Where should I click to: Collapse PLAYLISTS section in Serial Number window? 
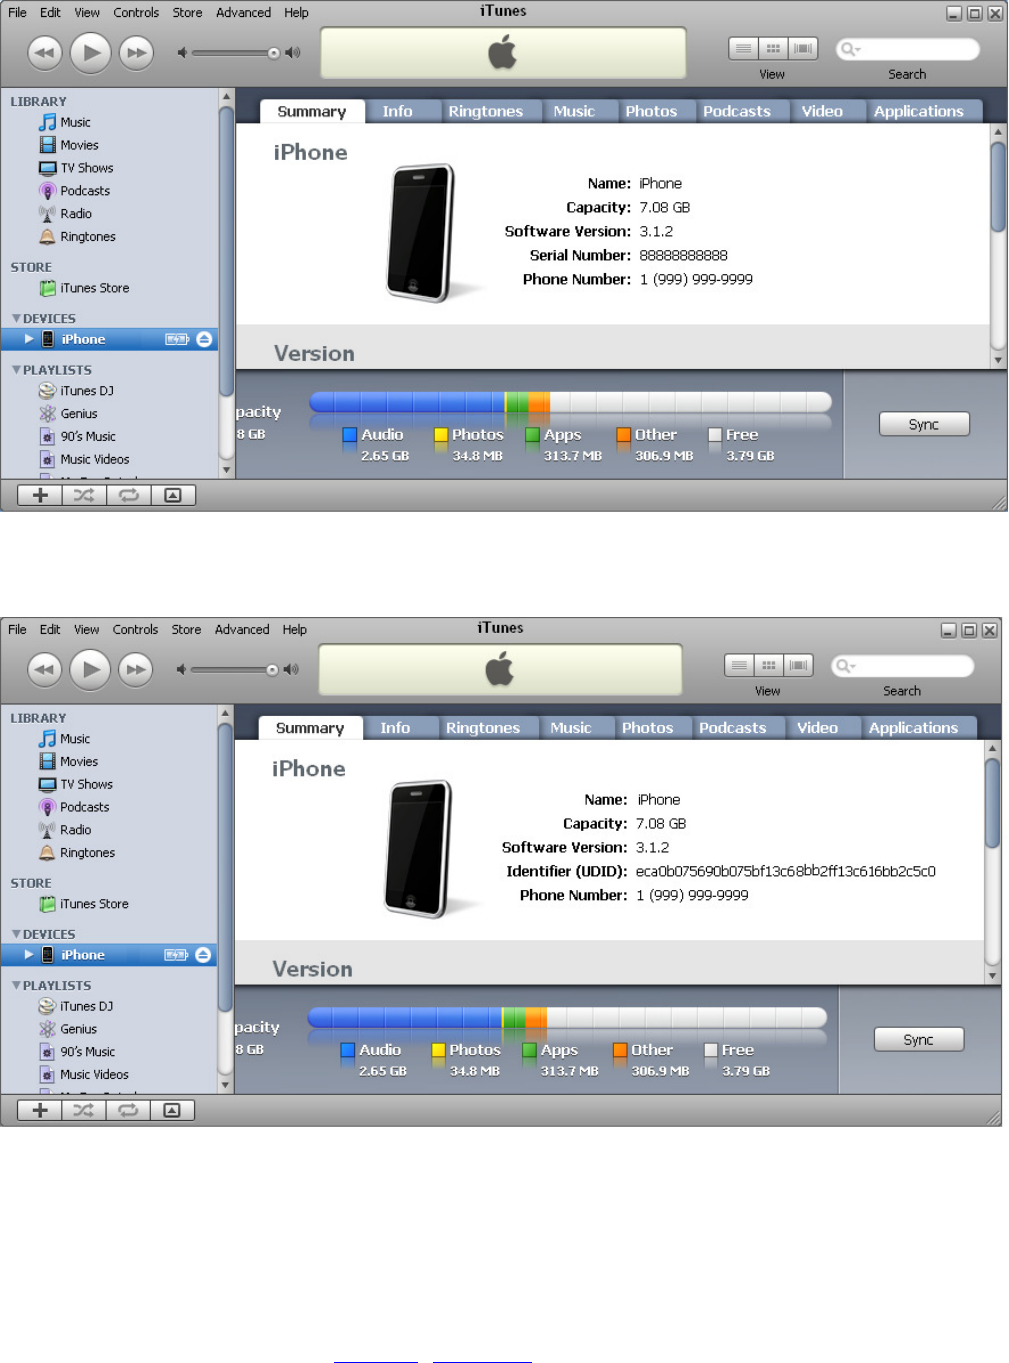pyautogui.click(x=16, y=370)
